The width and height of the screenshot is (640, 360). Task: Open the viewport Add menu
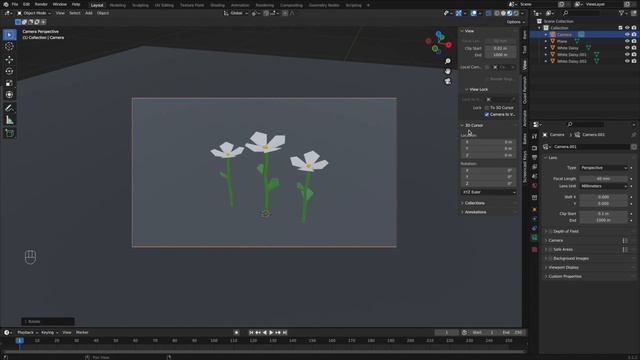tap(89, 13)
